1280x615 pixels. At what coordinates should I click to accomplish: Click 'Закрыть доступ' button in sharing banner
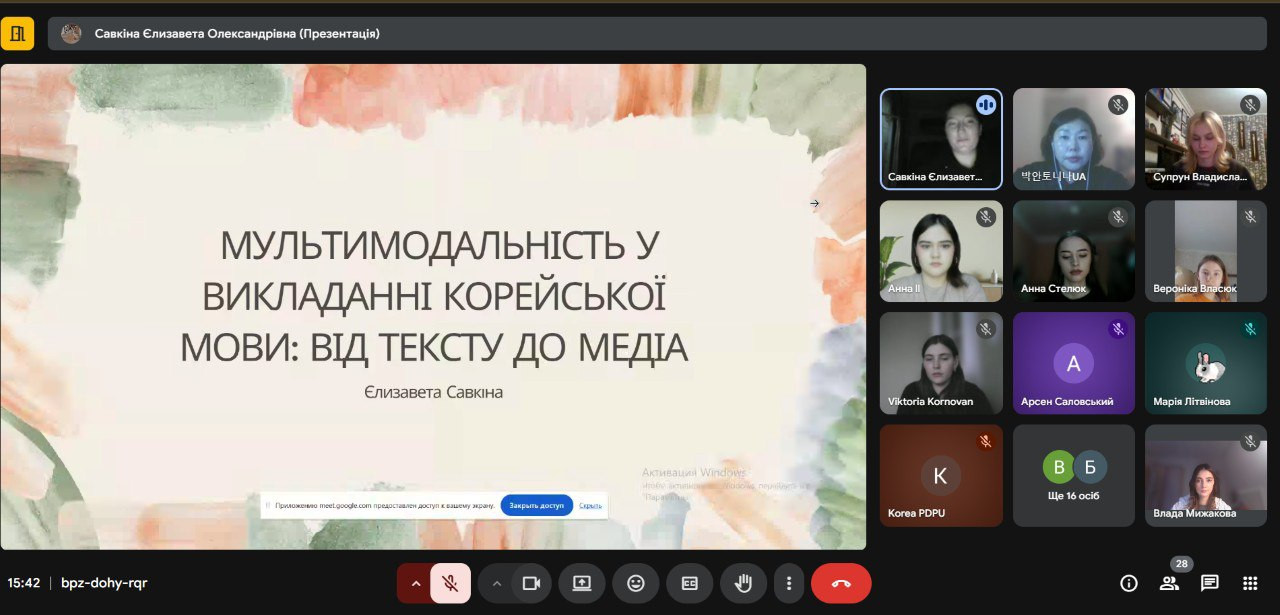[537, 505]
